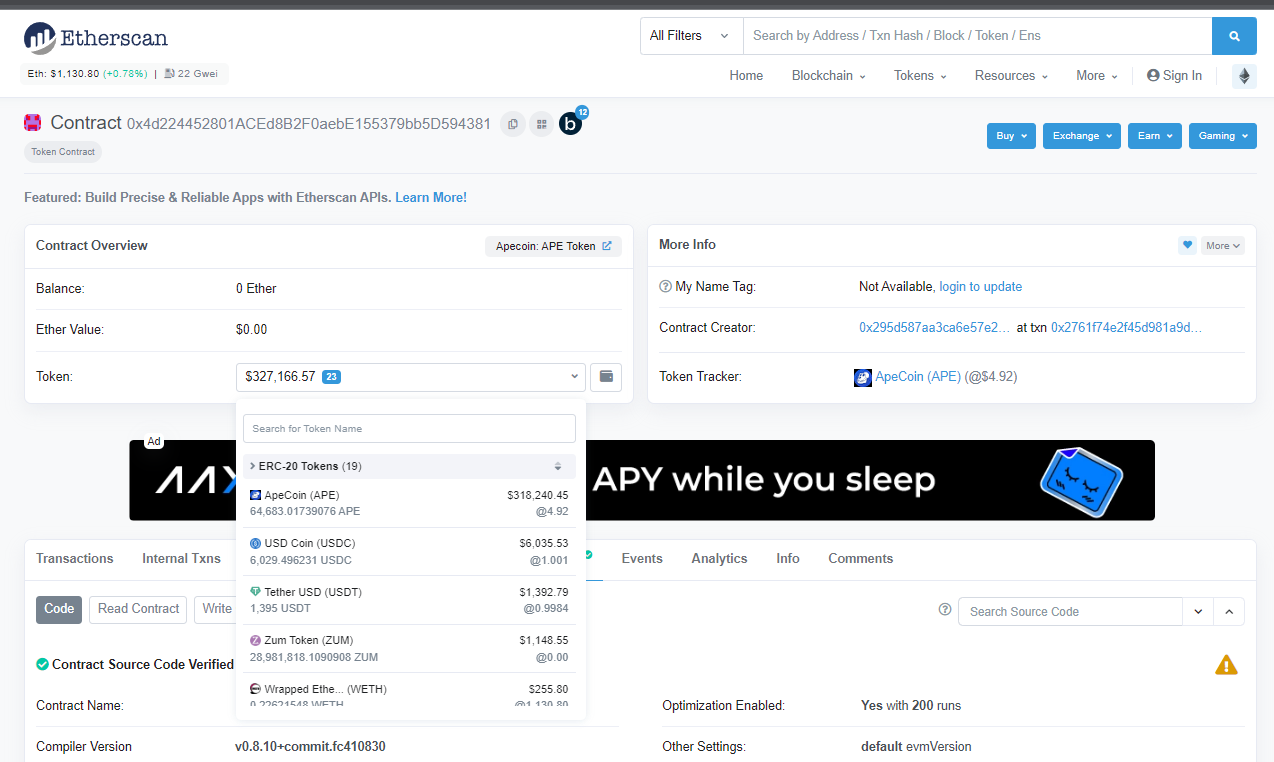1274x762 pixels.
Task: Click the Token Contract label badge
Action: pyautogui.click(x=63, y=152)
